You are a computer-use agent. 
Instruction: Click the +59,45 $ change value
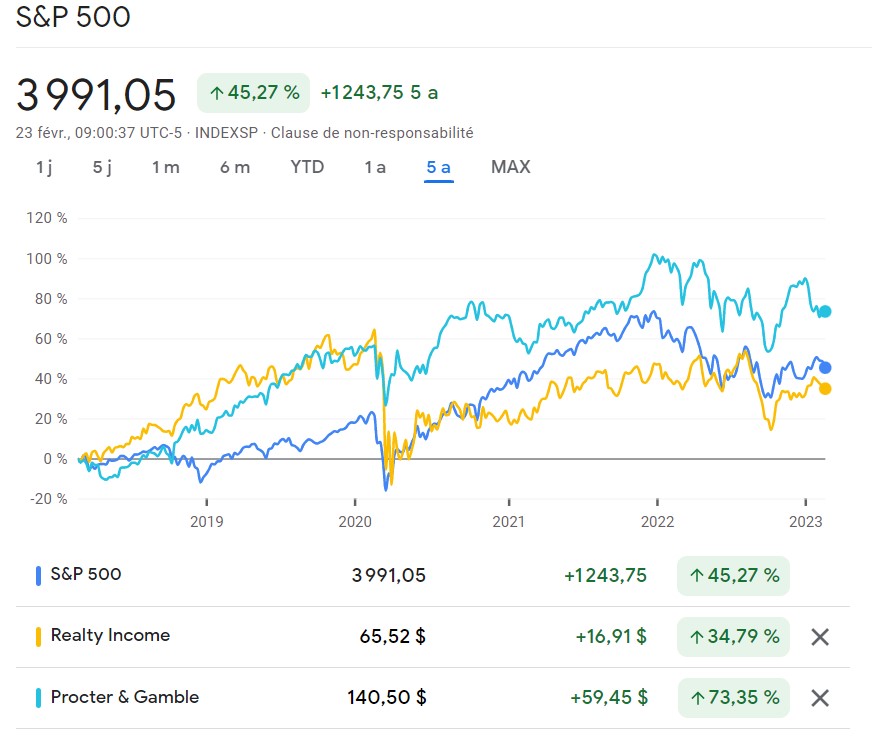(609, 698)
